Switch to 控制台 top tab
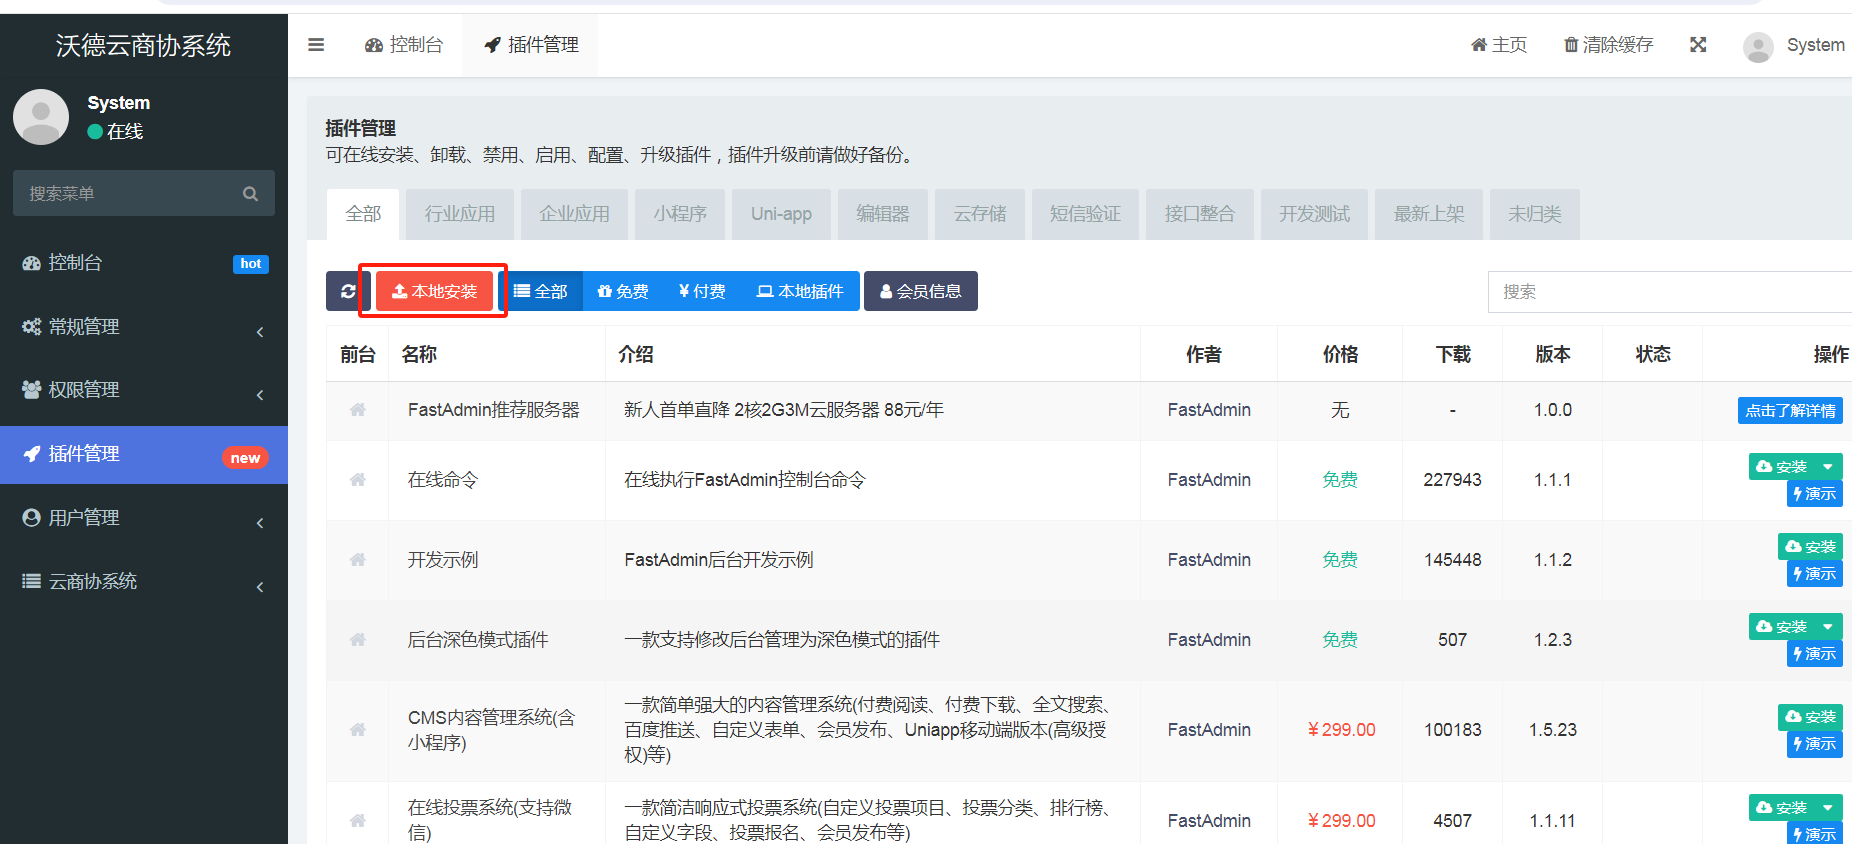 pyautogui.click(x=404, y=45)
